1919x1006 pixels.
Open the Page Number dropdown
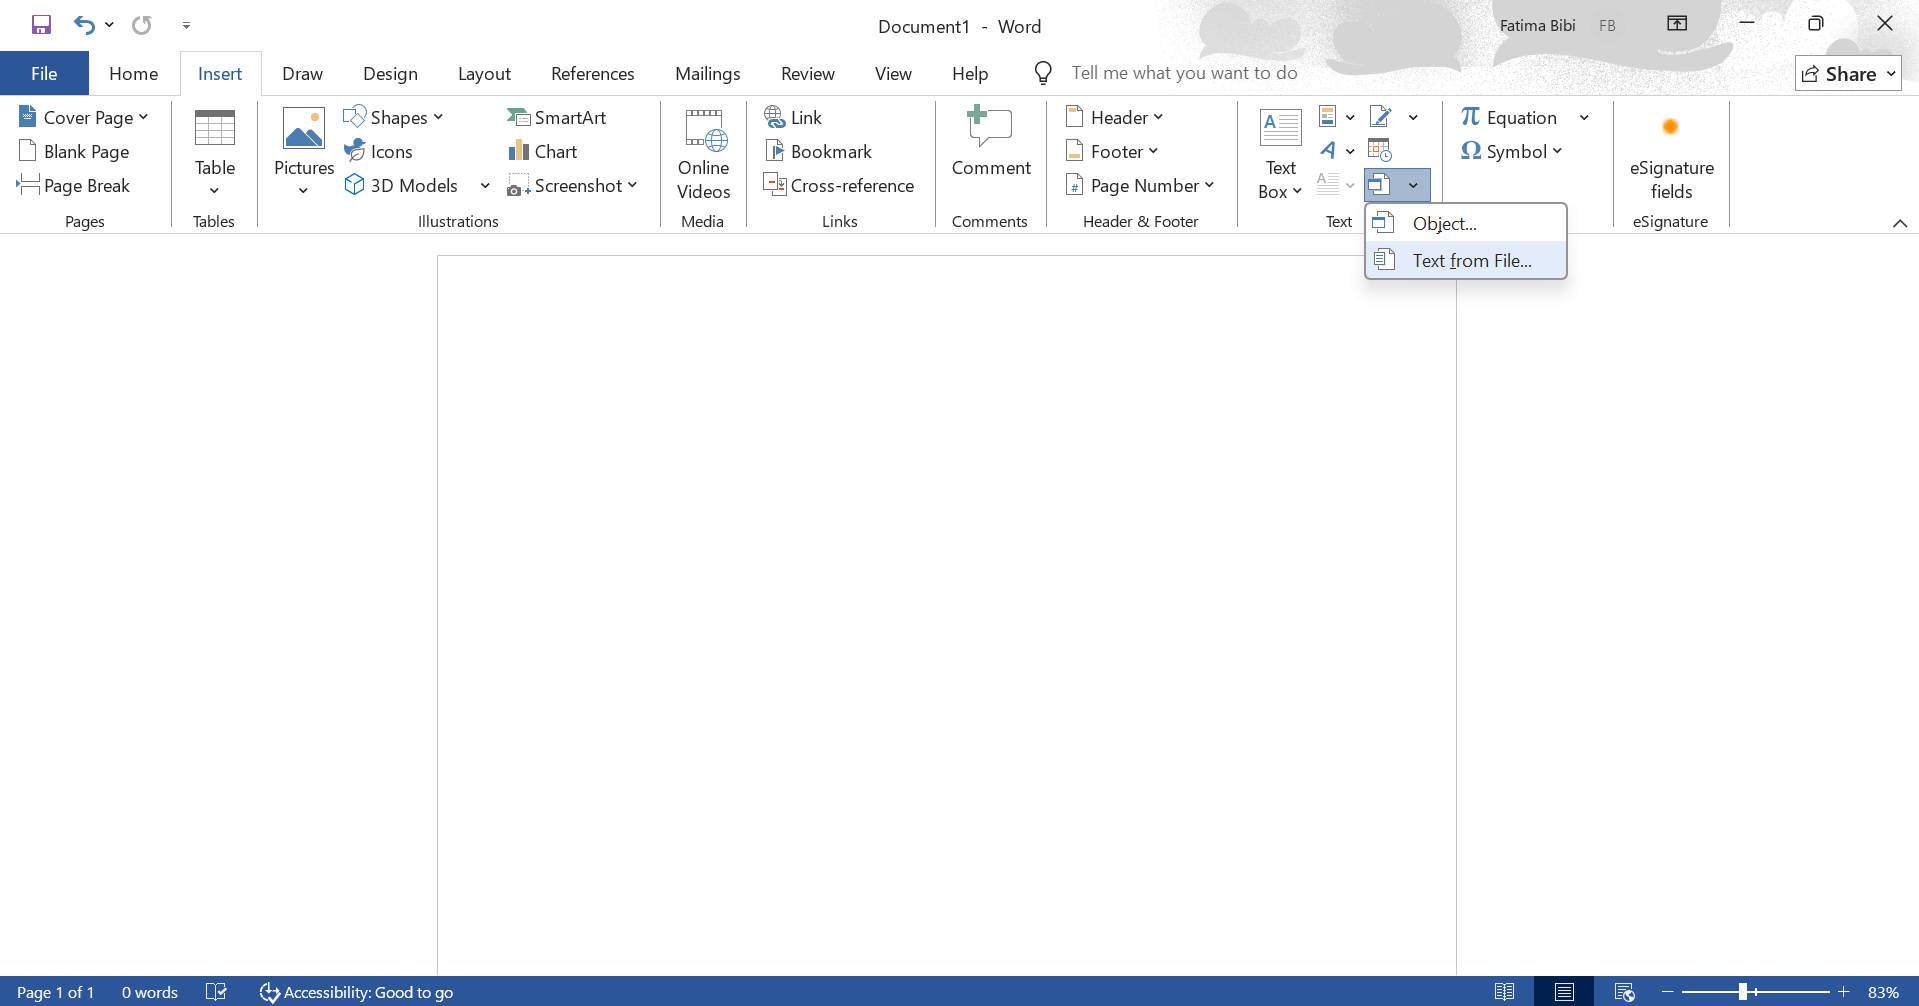click(x=1139, y=185)
